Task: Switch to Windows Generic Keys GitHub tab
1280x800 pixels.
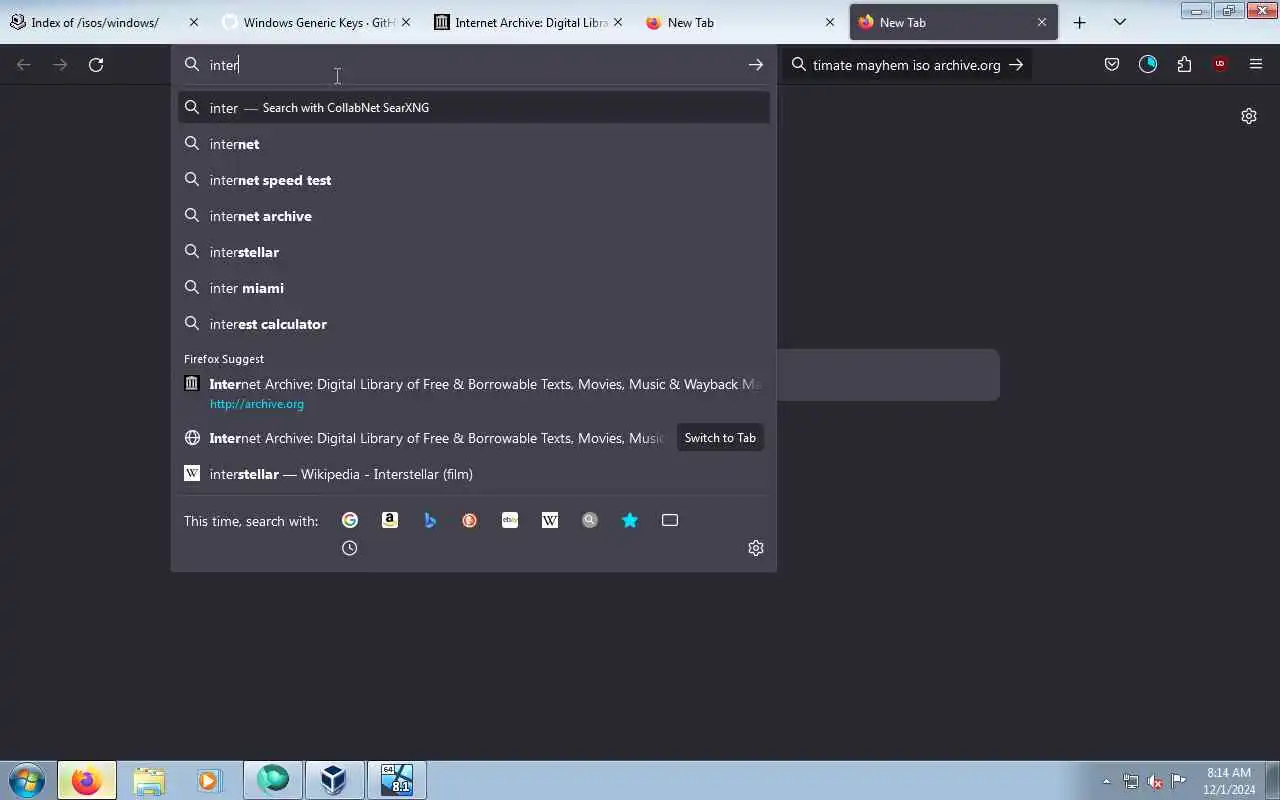Action: [x=319, y=22]
